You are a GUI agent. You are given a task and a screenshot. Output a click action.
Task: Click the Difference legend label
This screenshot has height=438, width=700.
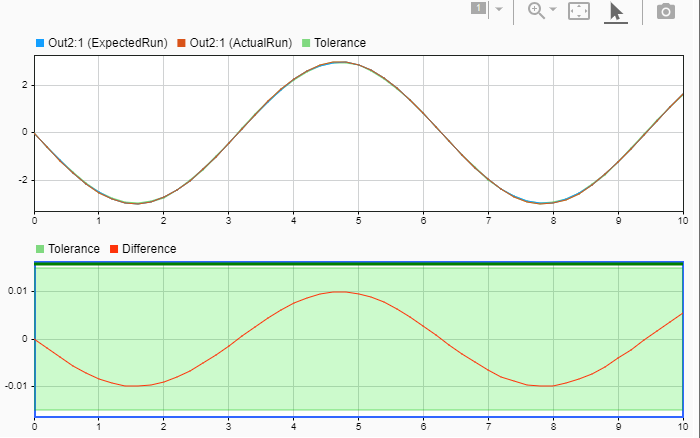click(149, 249)
